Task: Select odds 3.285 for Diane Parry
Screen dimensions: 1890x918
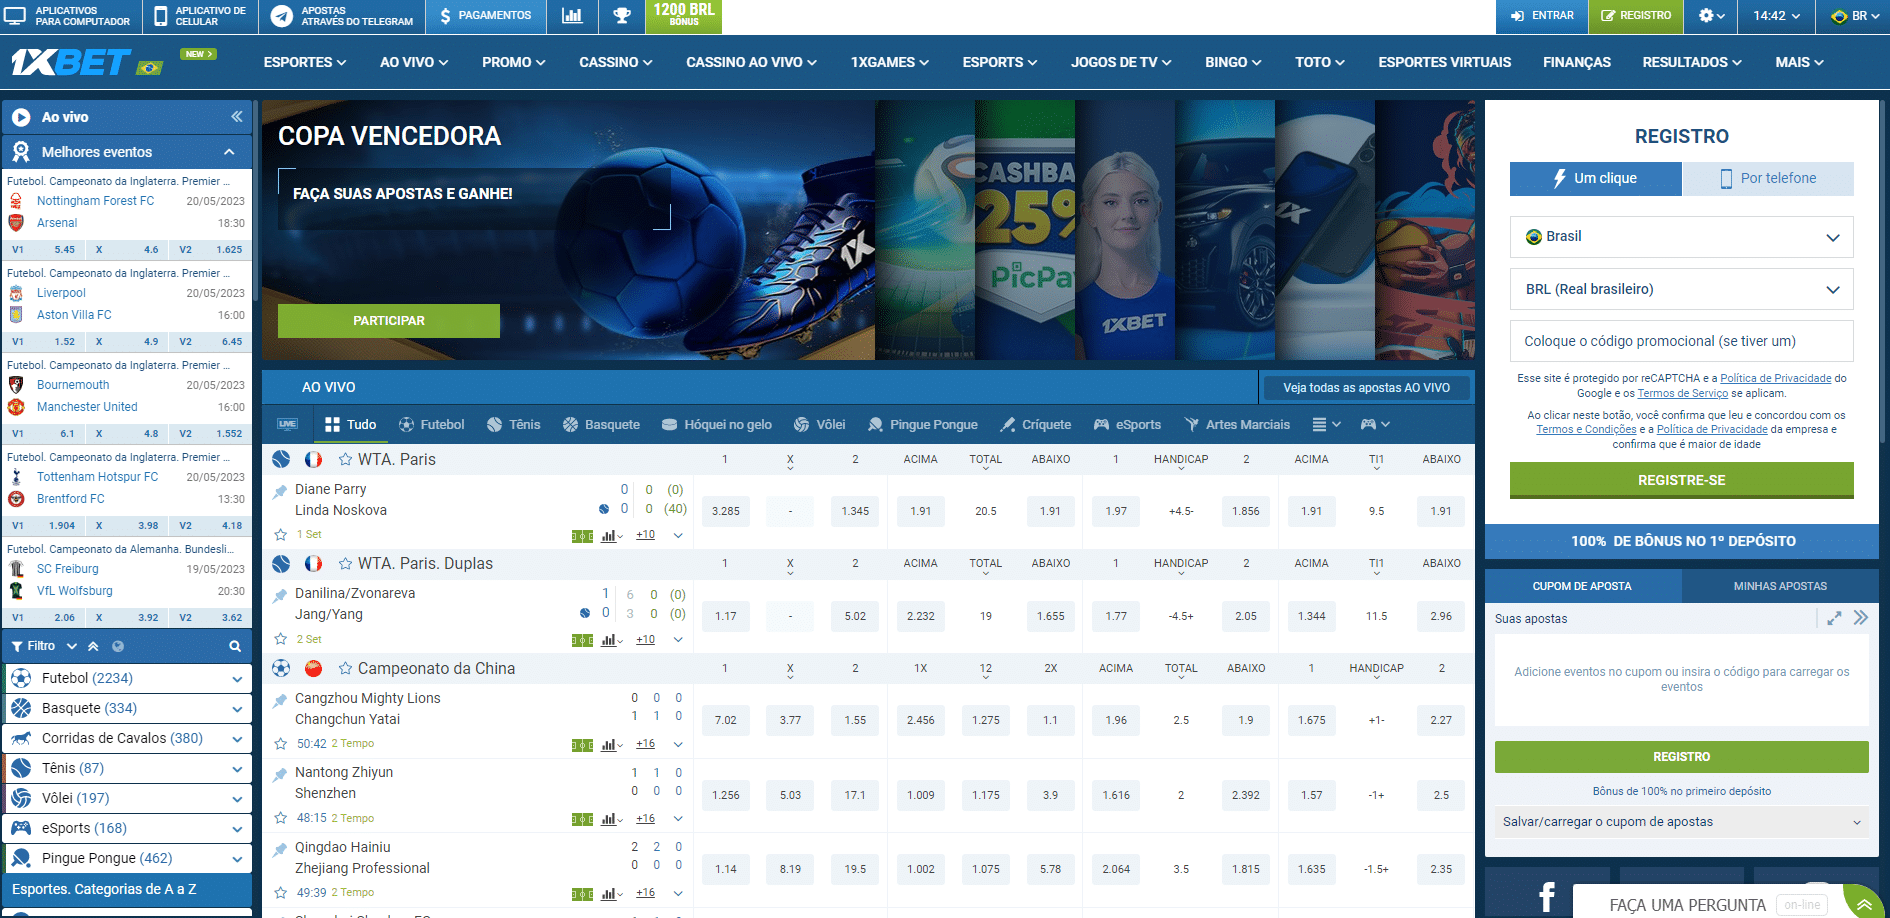Action: pos(726,511)
